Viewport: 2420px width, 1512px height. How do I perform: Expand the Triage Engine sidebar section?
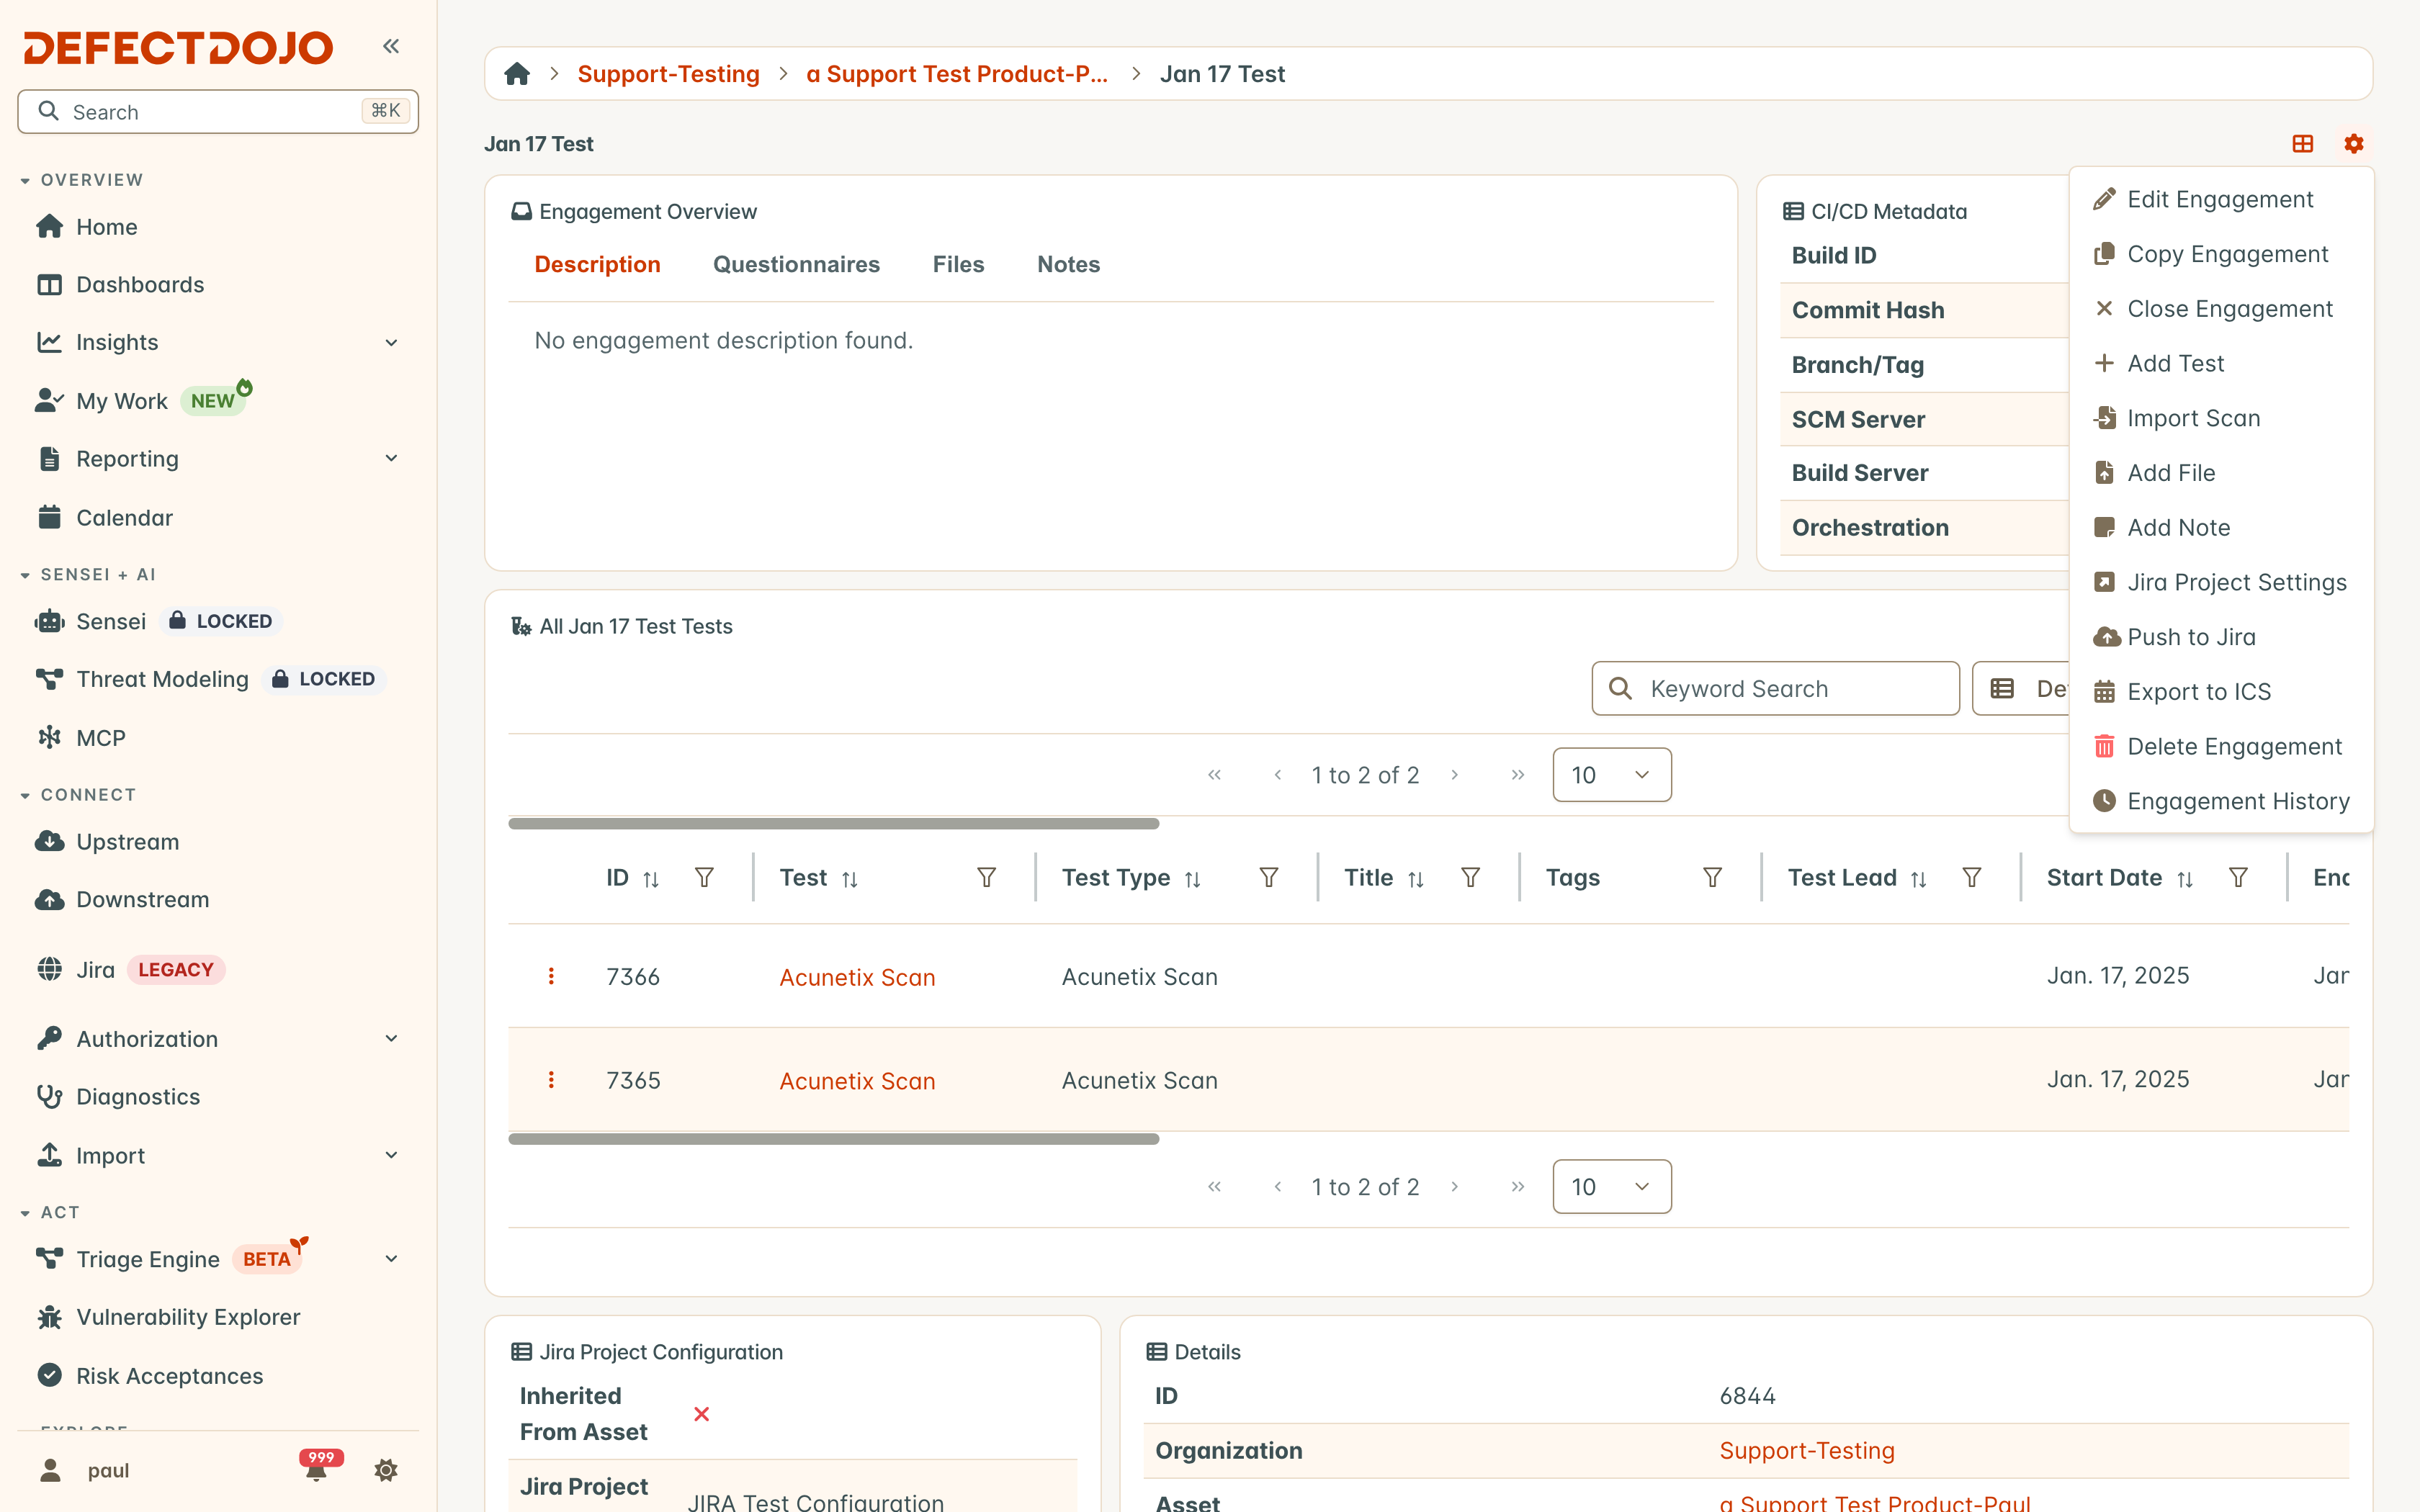[391, 1259]
